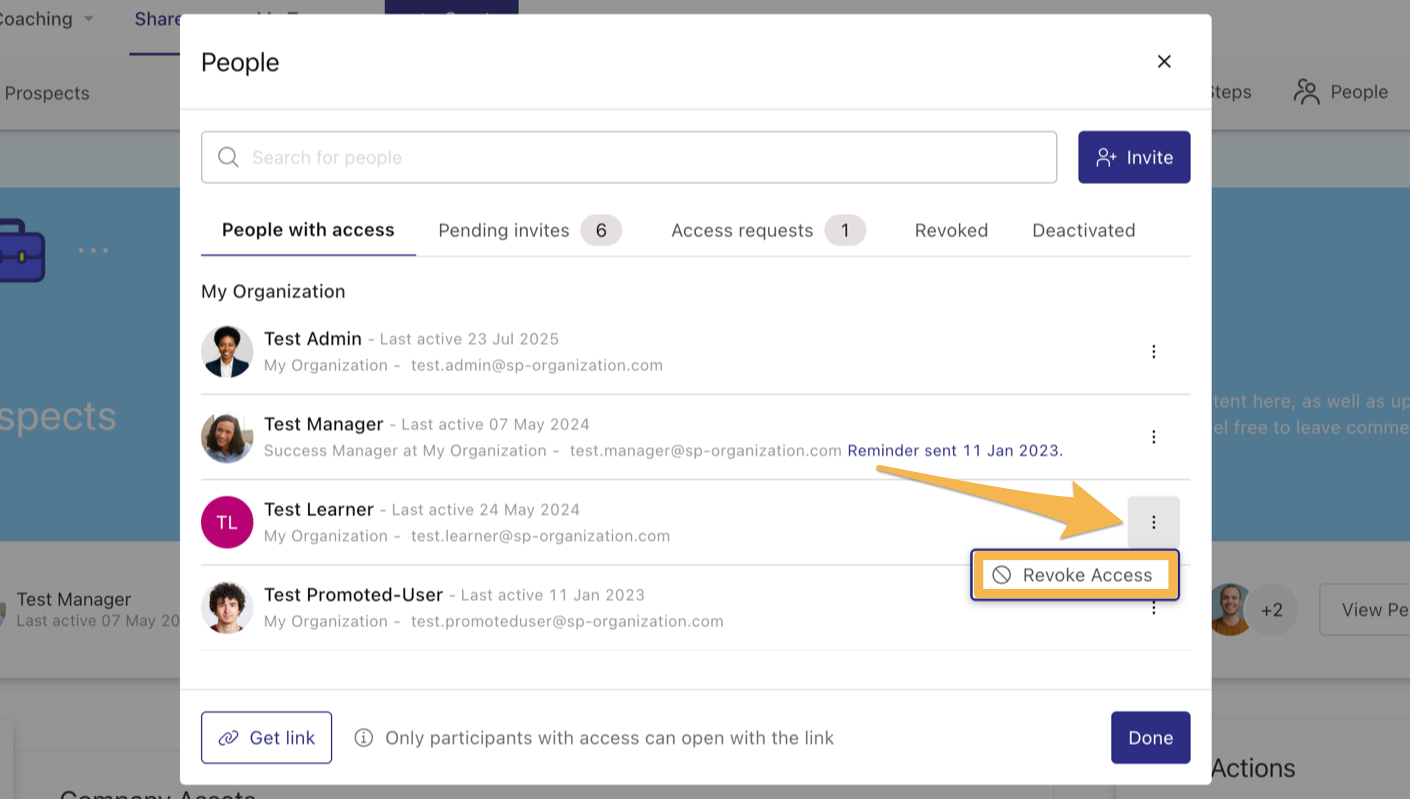Select the People with access tab

click(308, 230)
